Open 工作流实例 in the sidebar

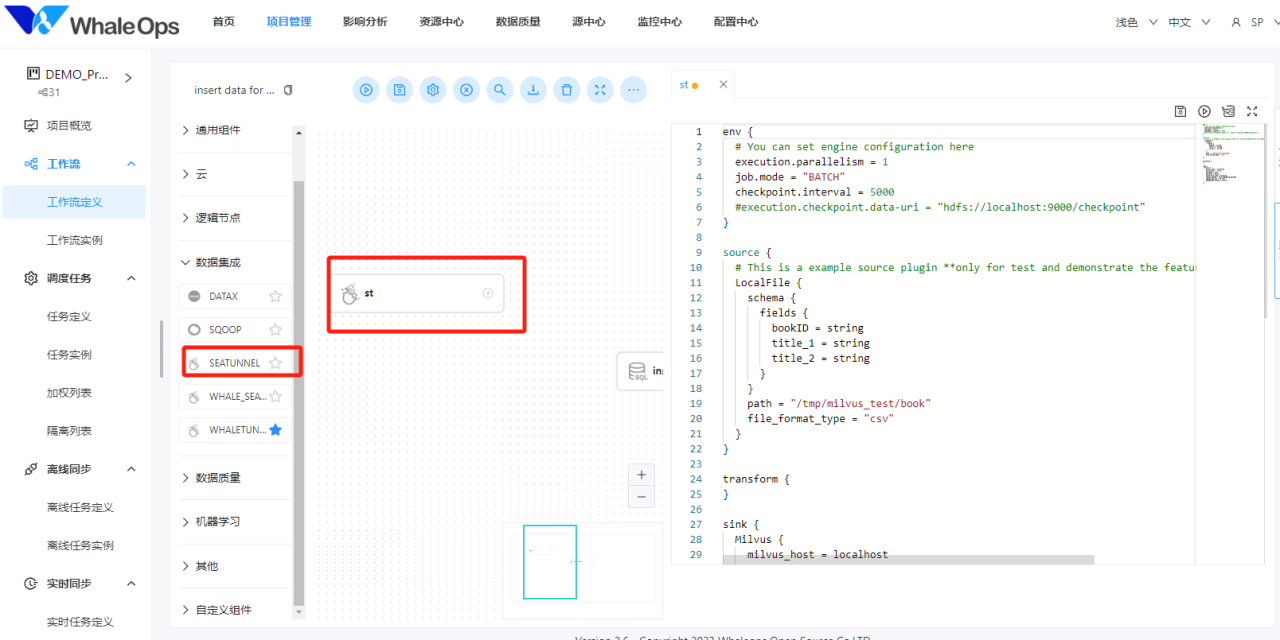click(75, 240)
